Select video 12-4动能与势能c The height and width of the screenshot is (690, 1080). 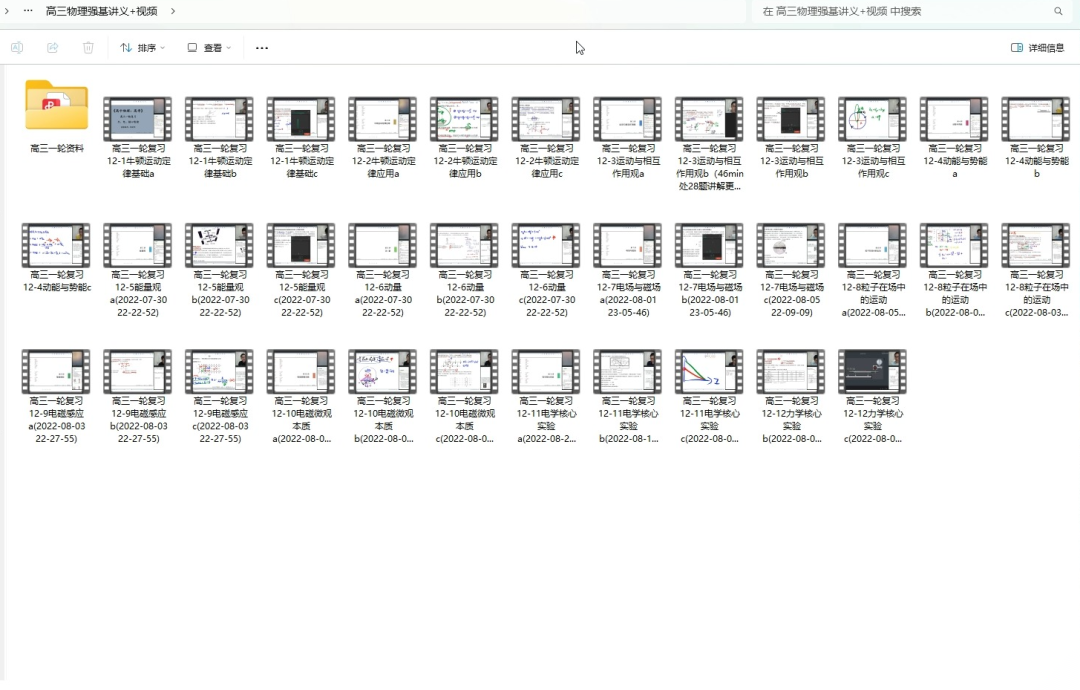[x=56, y=245]
